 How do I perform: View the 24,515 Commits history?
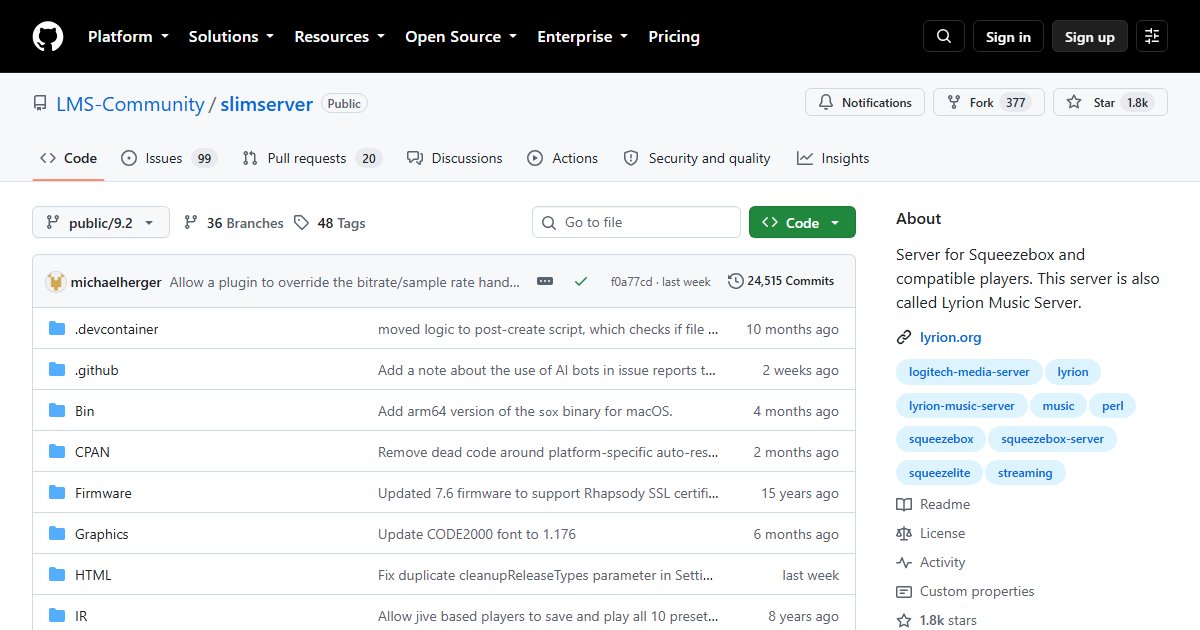781,282
